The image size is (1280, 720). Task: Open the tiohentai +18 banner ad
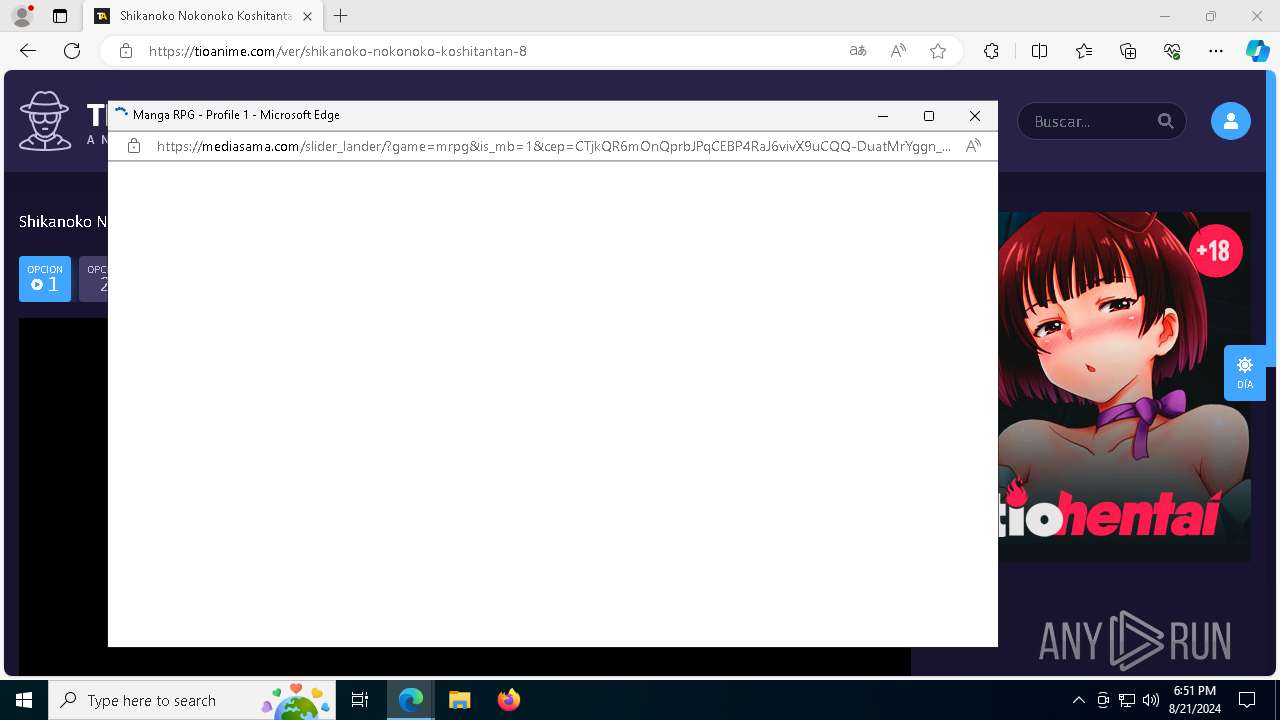click(1124, 386)
